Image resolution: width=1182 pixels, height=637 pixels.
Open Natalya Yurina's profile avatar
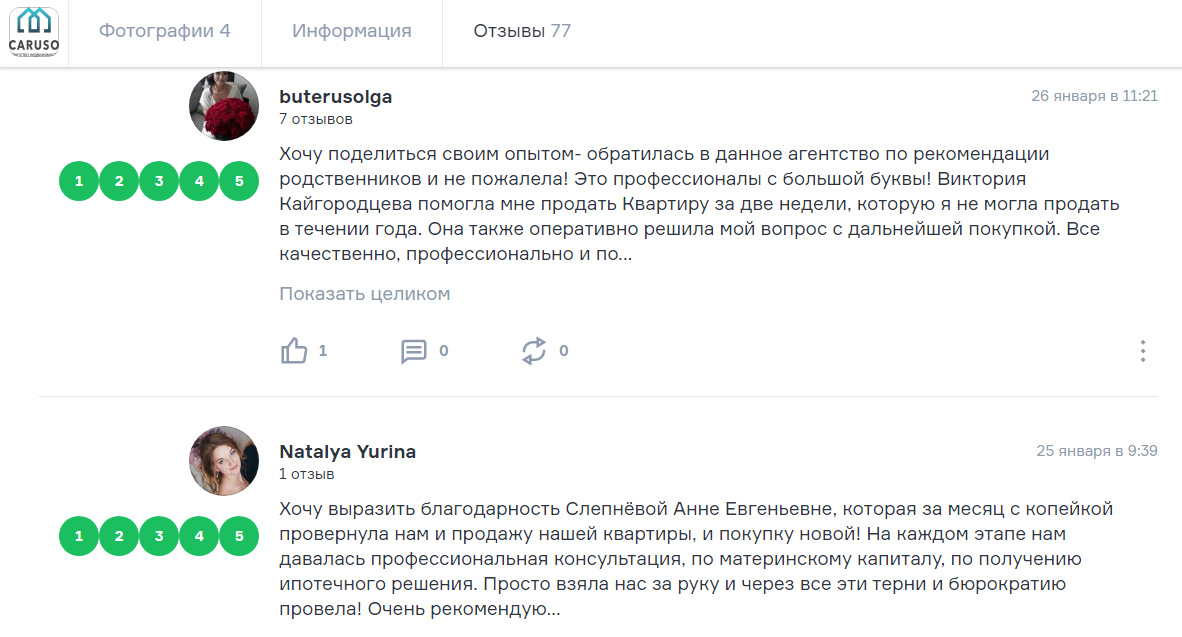tap(224, 460)
